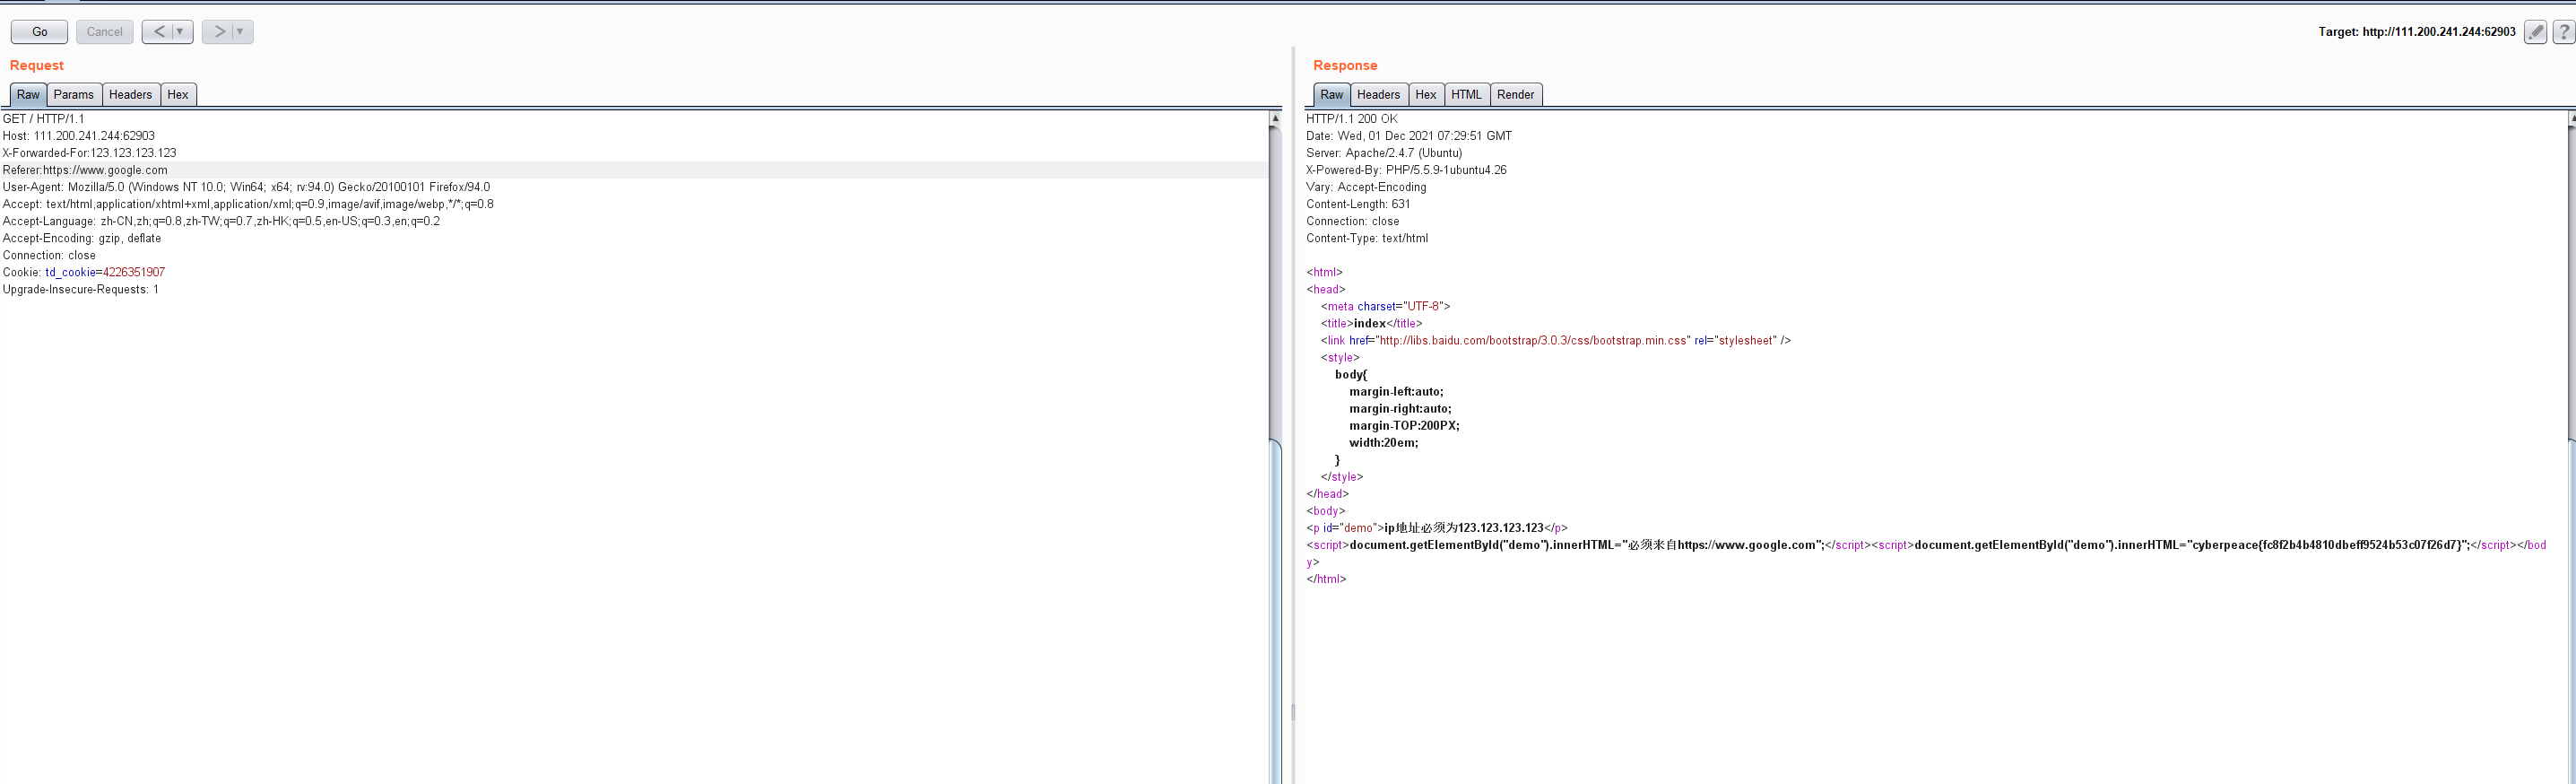Viewport: 2576px width, 784px height.
Task: Click the 'X-Forwarded-For:123.123.123.123' header line
Action: tap(90, 153)
